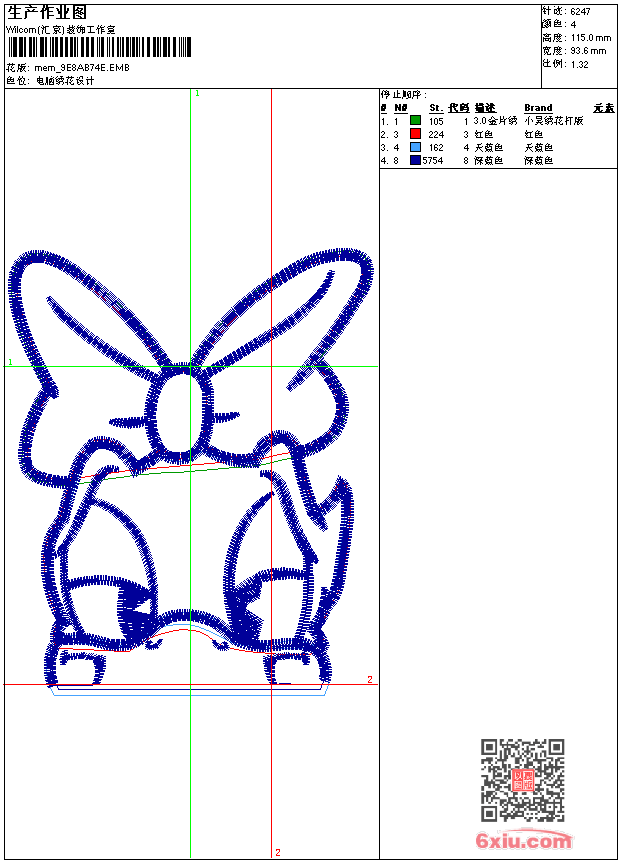Viewport: 620px width, 860px height.
Task: Click the barcode under the studio name
Action: point(99,47)
